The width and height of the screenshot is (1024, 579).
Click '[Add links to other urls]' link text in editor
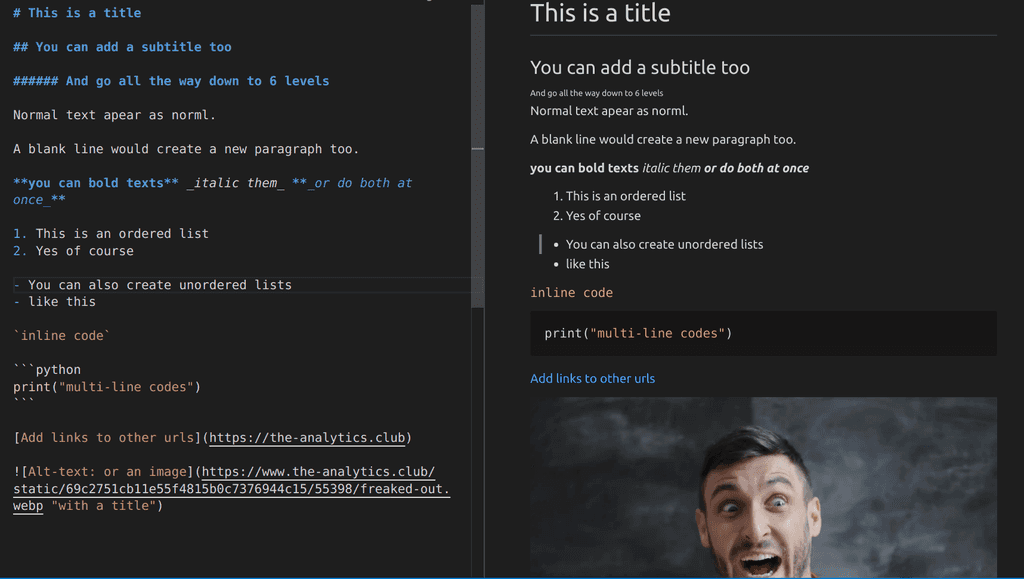pos(107,437)
